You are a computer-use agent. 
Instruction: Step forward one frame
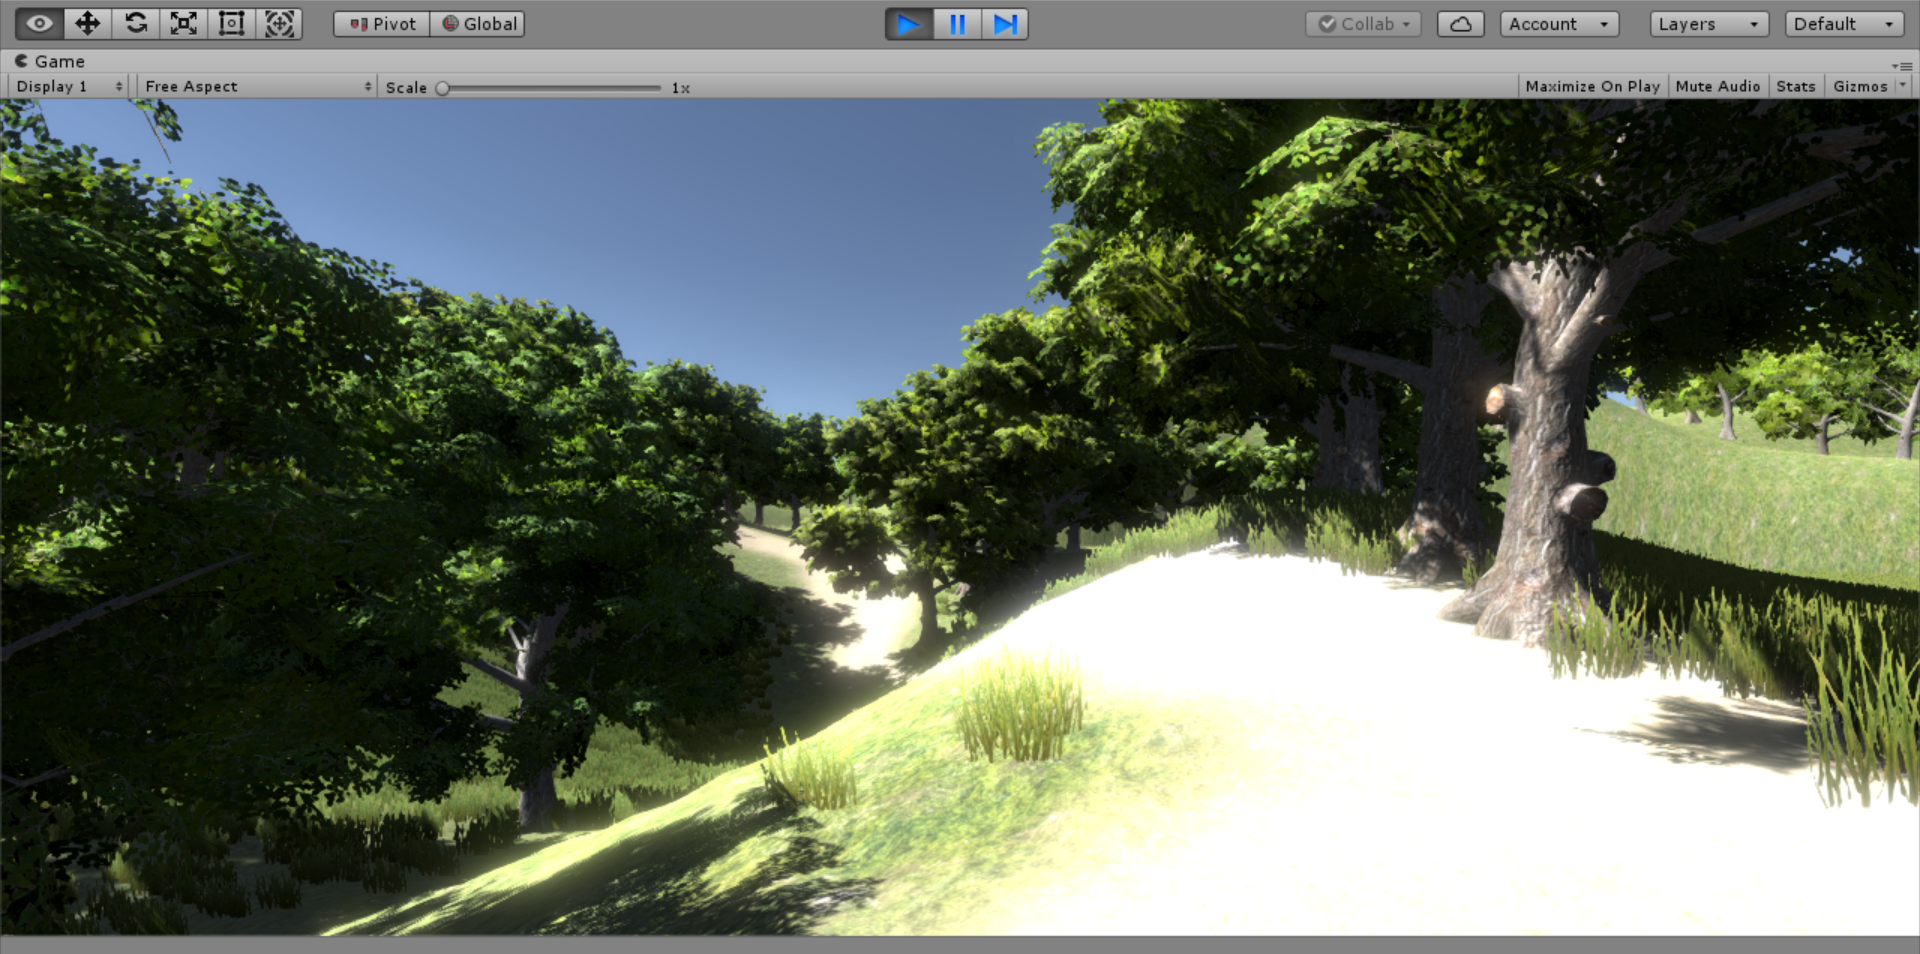(1005, 24)
